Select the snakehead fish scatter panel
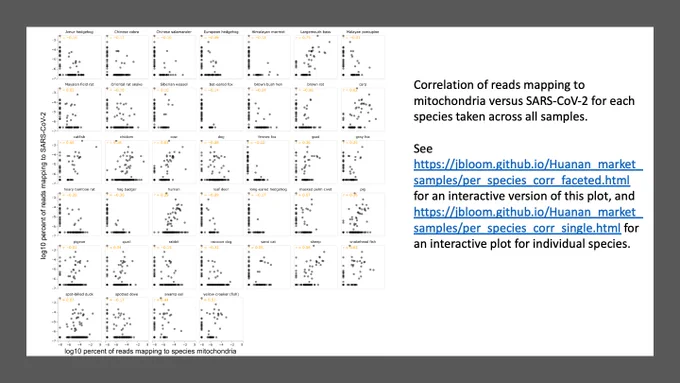Viewport: 680px width, 383px height. tap(363, 266)
